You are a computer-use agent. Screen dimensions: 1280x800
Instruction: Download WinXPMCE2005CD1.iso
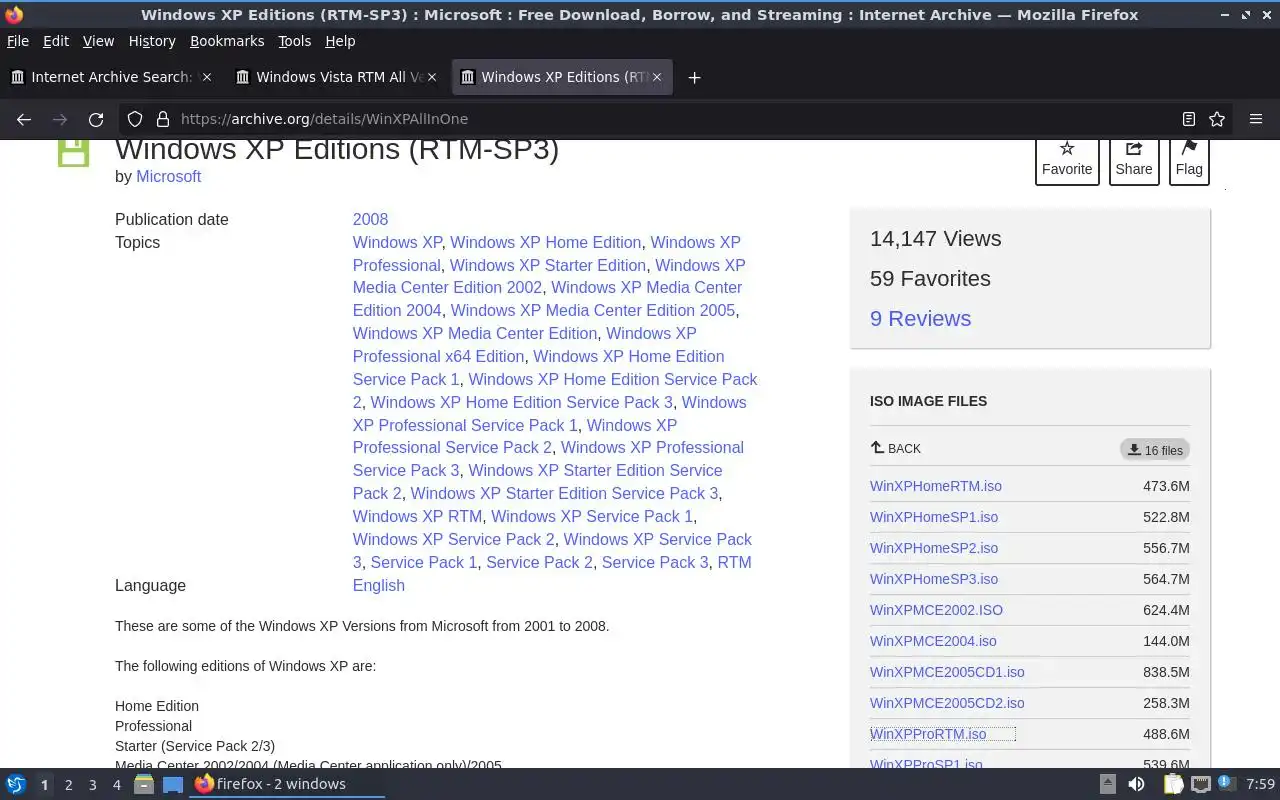tap(947, 672)
